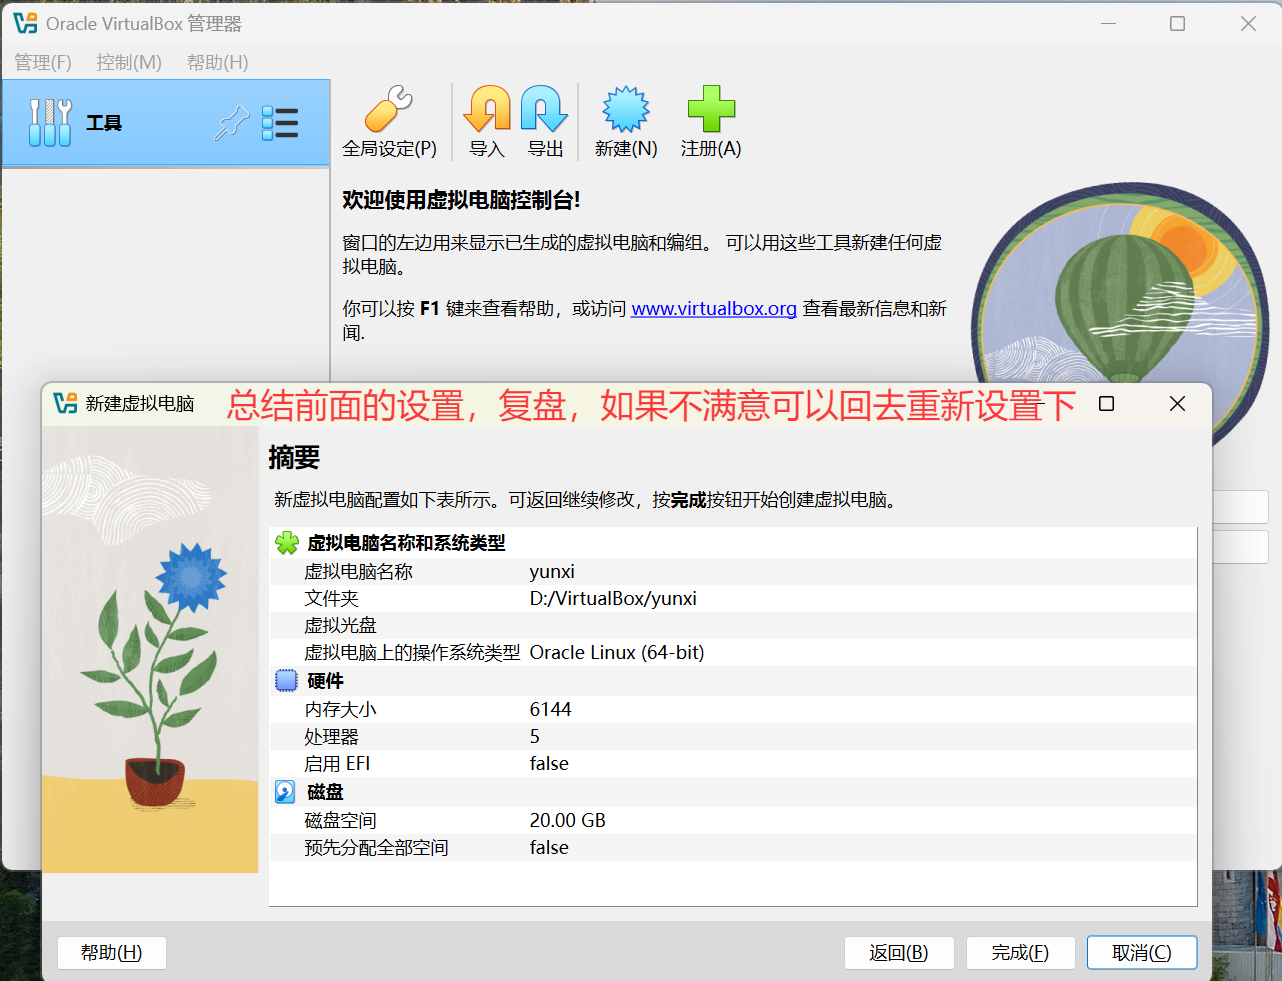Open the Tools list menu icon
The image size is (1282, 981).
(280, 123)
